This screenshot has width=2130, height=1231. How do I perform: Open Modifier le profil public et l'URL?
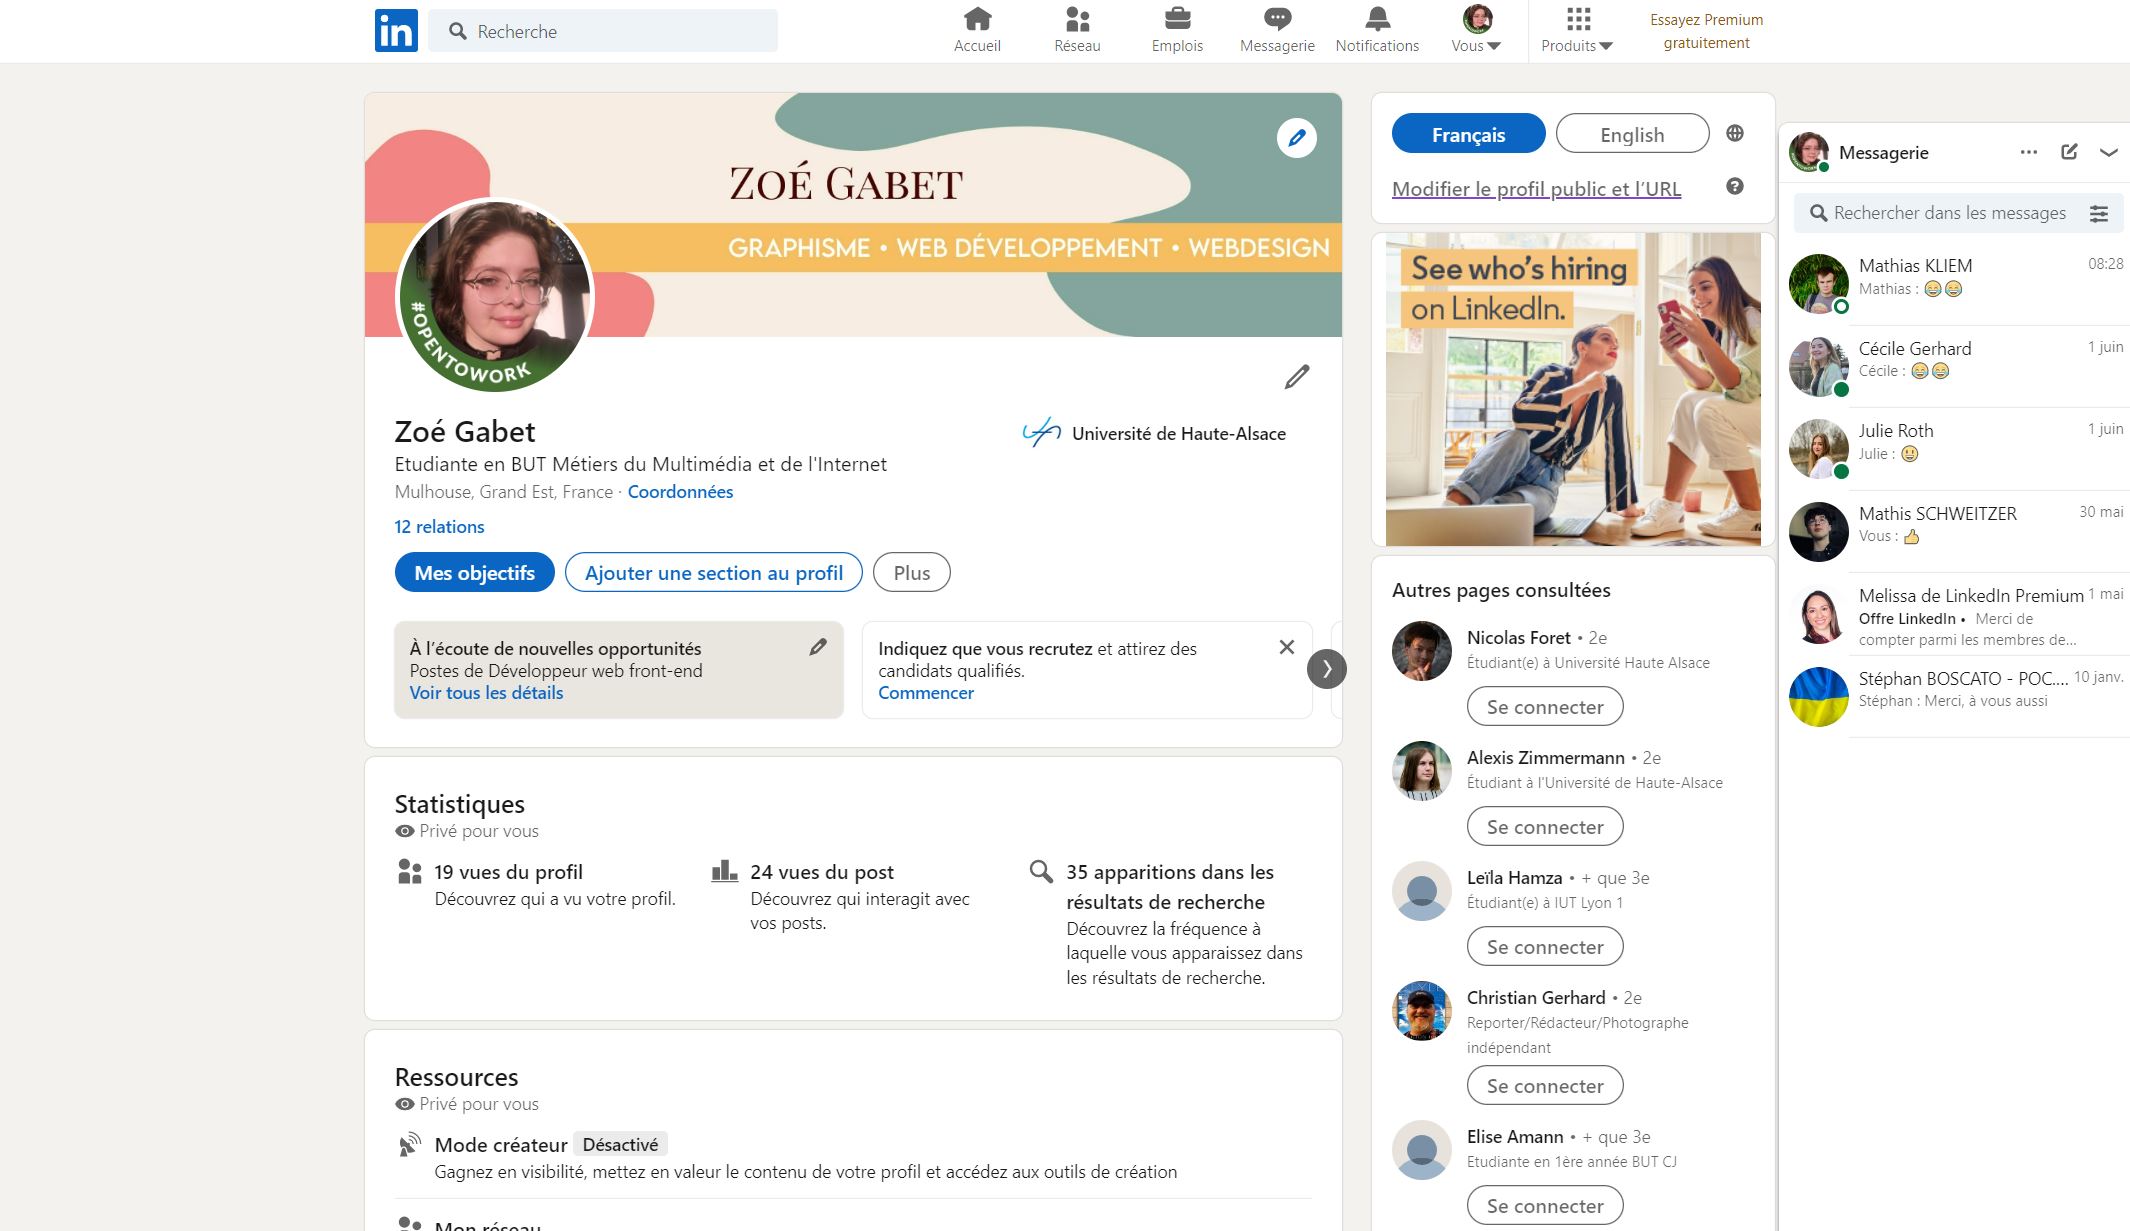coord(1536,189)
